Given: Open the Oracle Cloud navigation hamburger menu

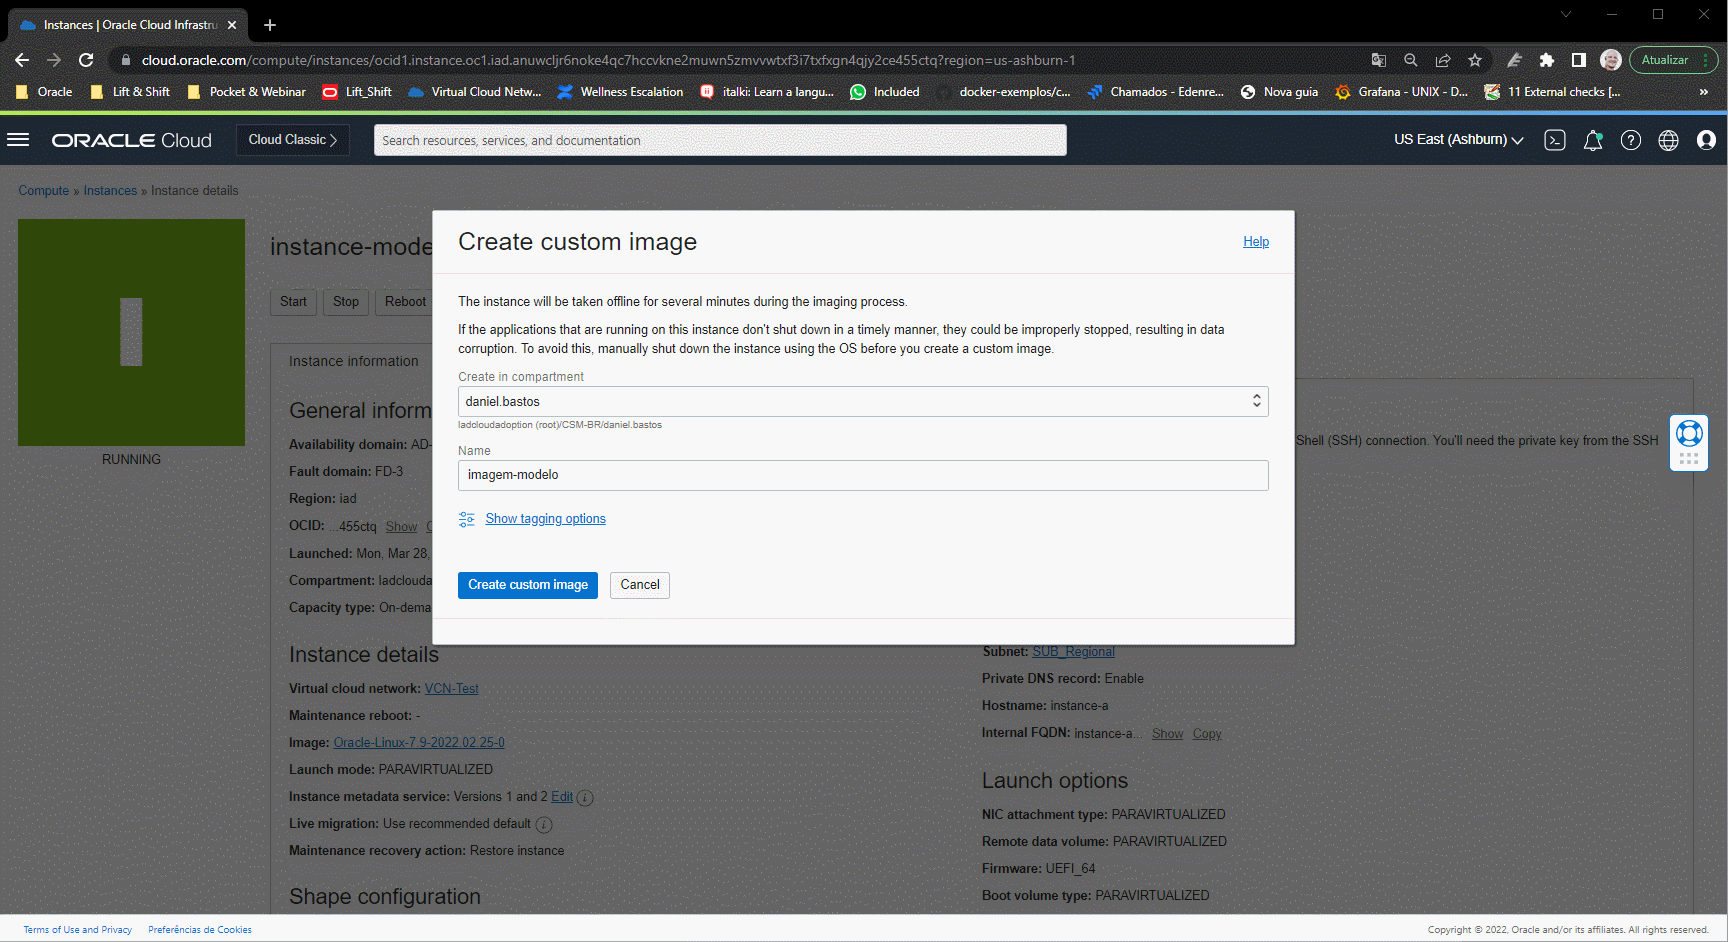Looking at the screenshot, I should click(18, 140).
